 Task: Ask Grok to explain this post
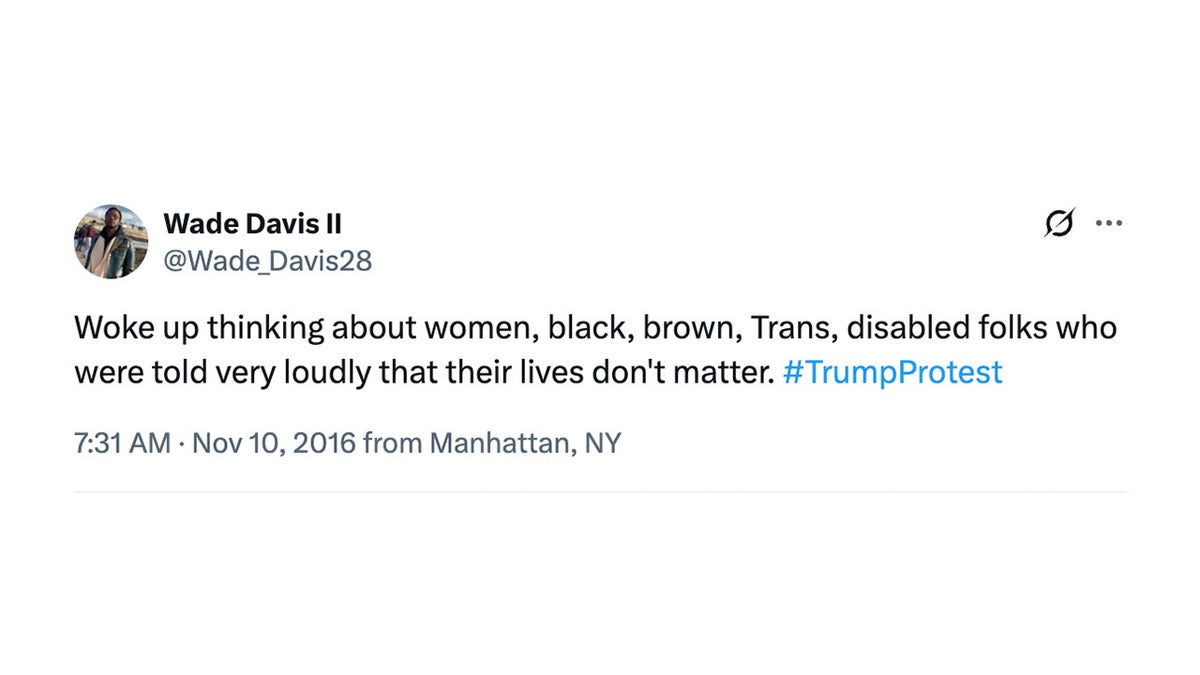coord(1060,223)
